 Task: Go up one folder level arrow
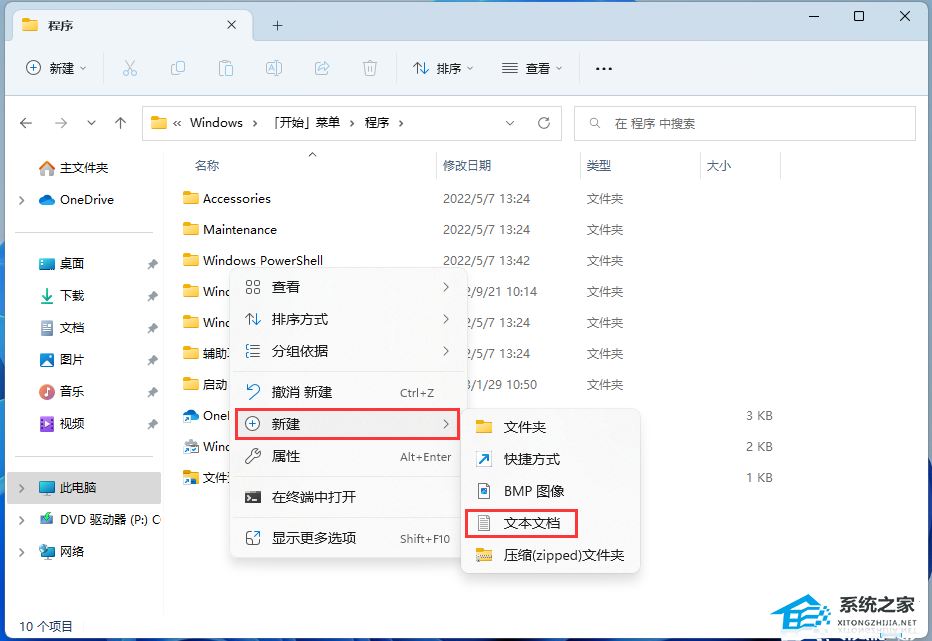pos(121,123)
